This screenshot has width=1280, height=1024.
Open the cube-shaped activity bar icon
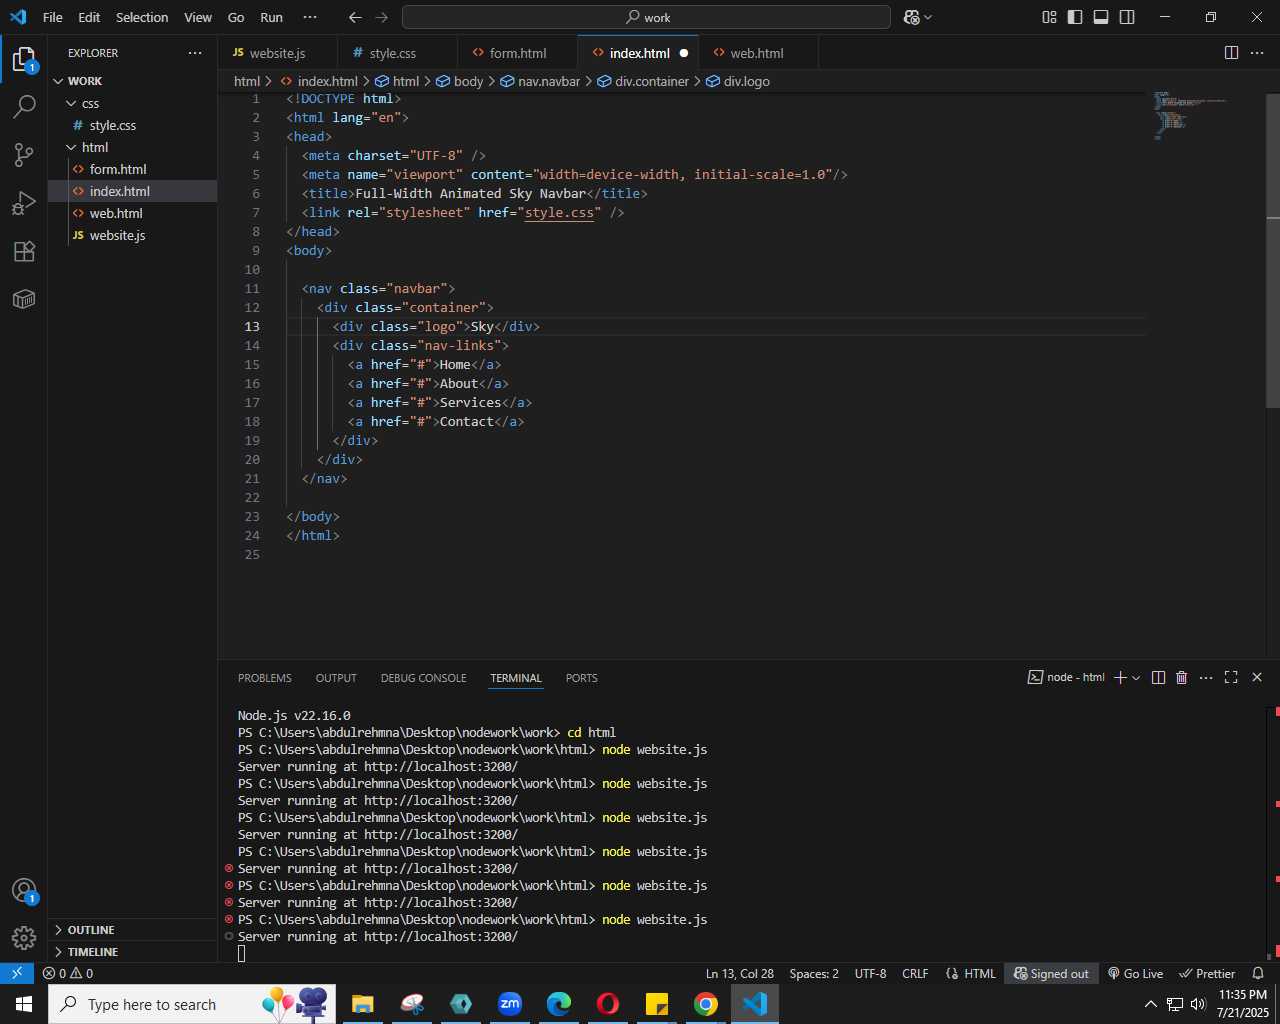point(24,299)
